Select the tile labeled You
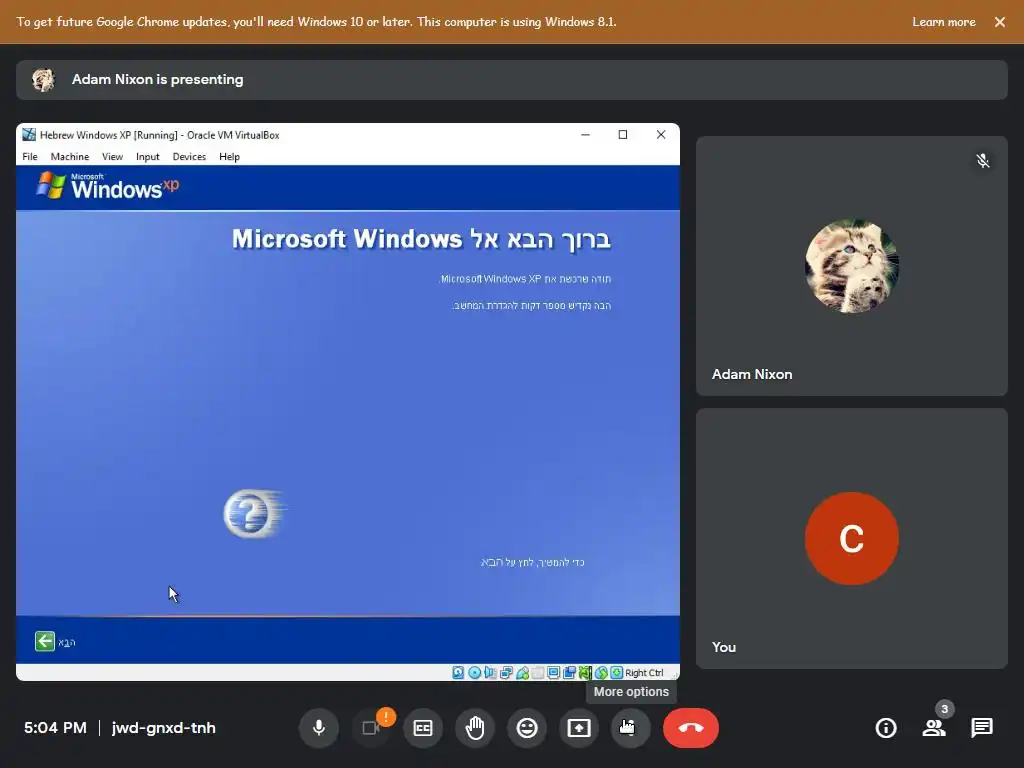The width and height of the screenshot is (1024, 768). coord(852,538)
